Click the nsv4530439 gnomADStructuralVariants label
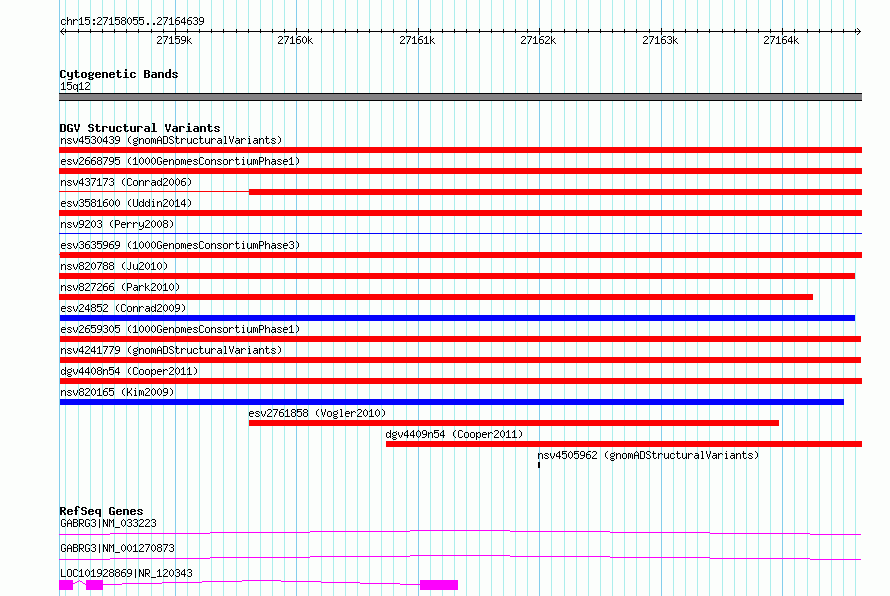Viewport: 890px width, 596px height. pyautogui.click(x=171, y=140)
